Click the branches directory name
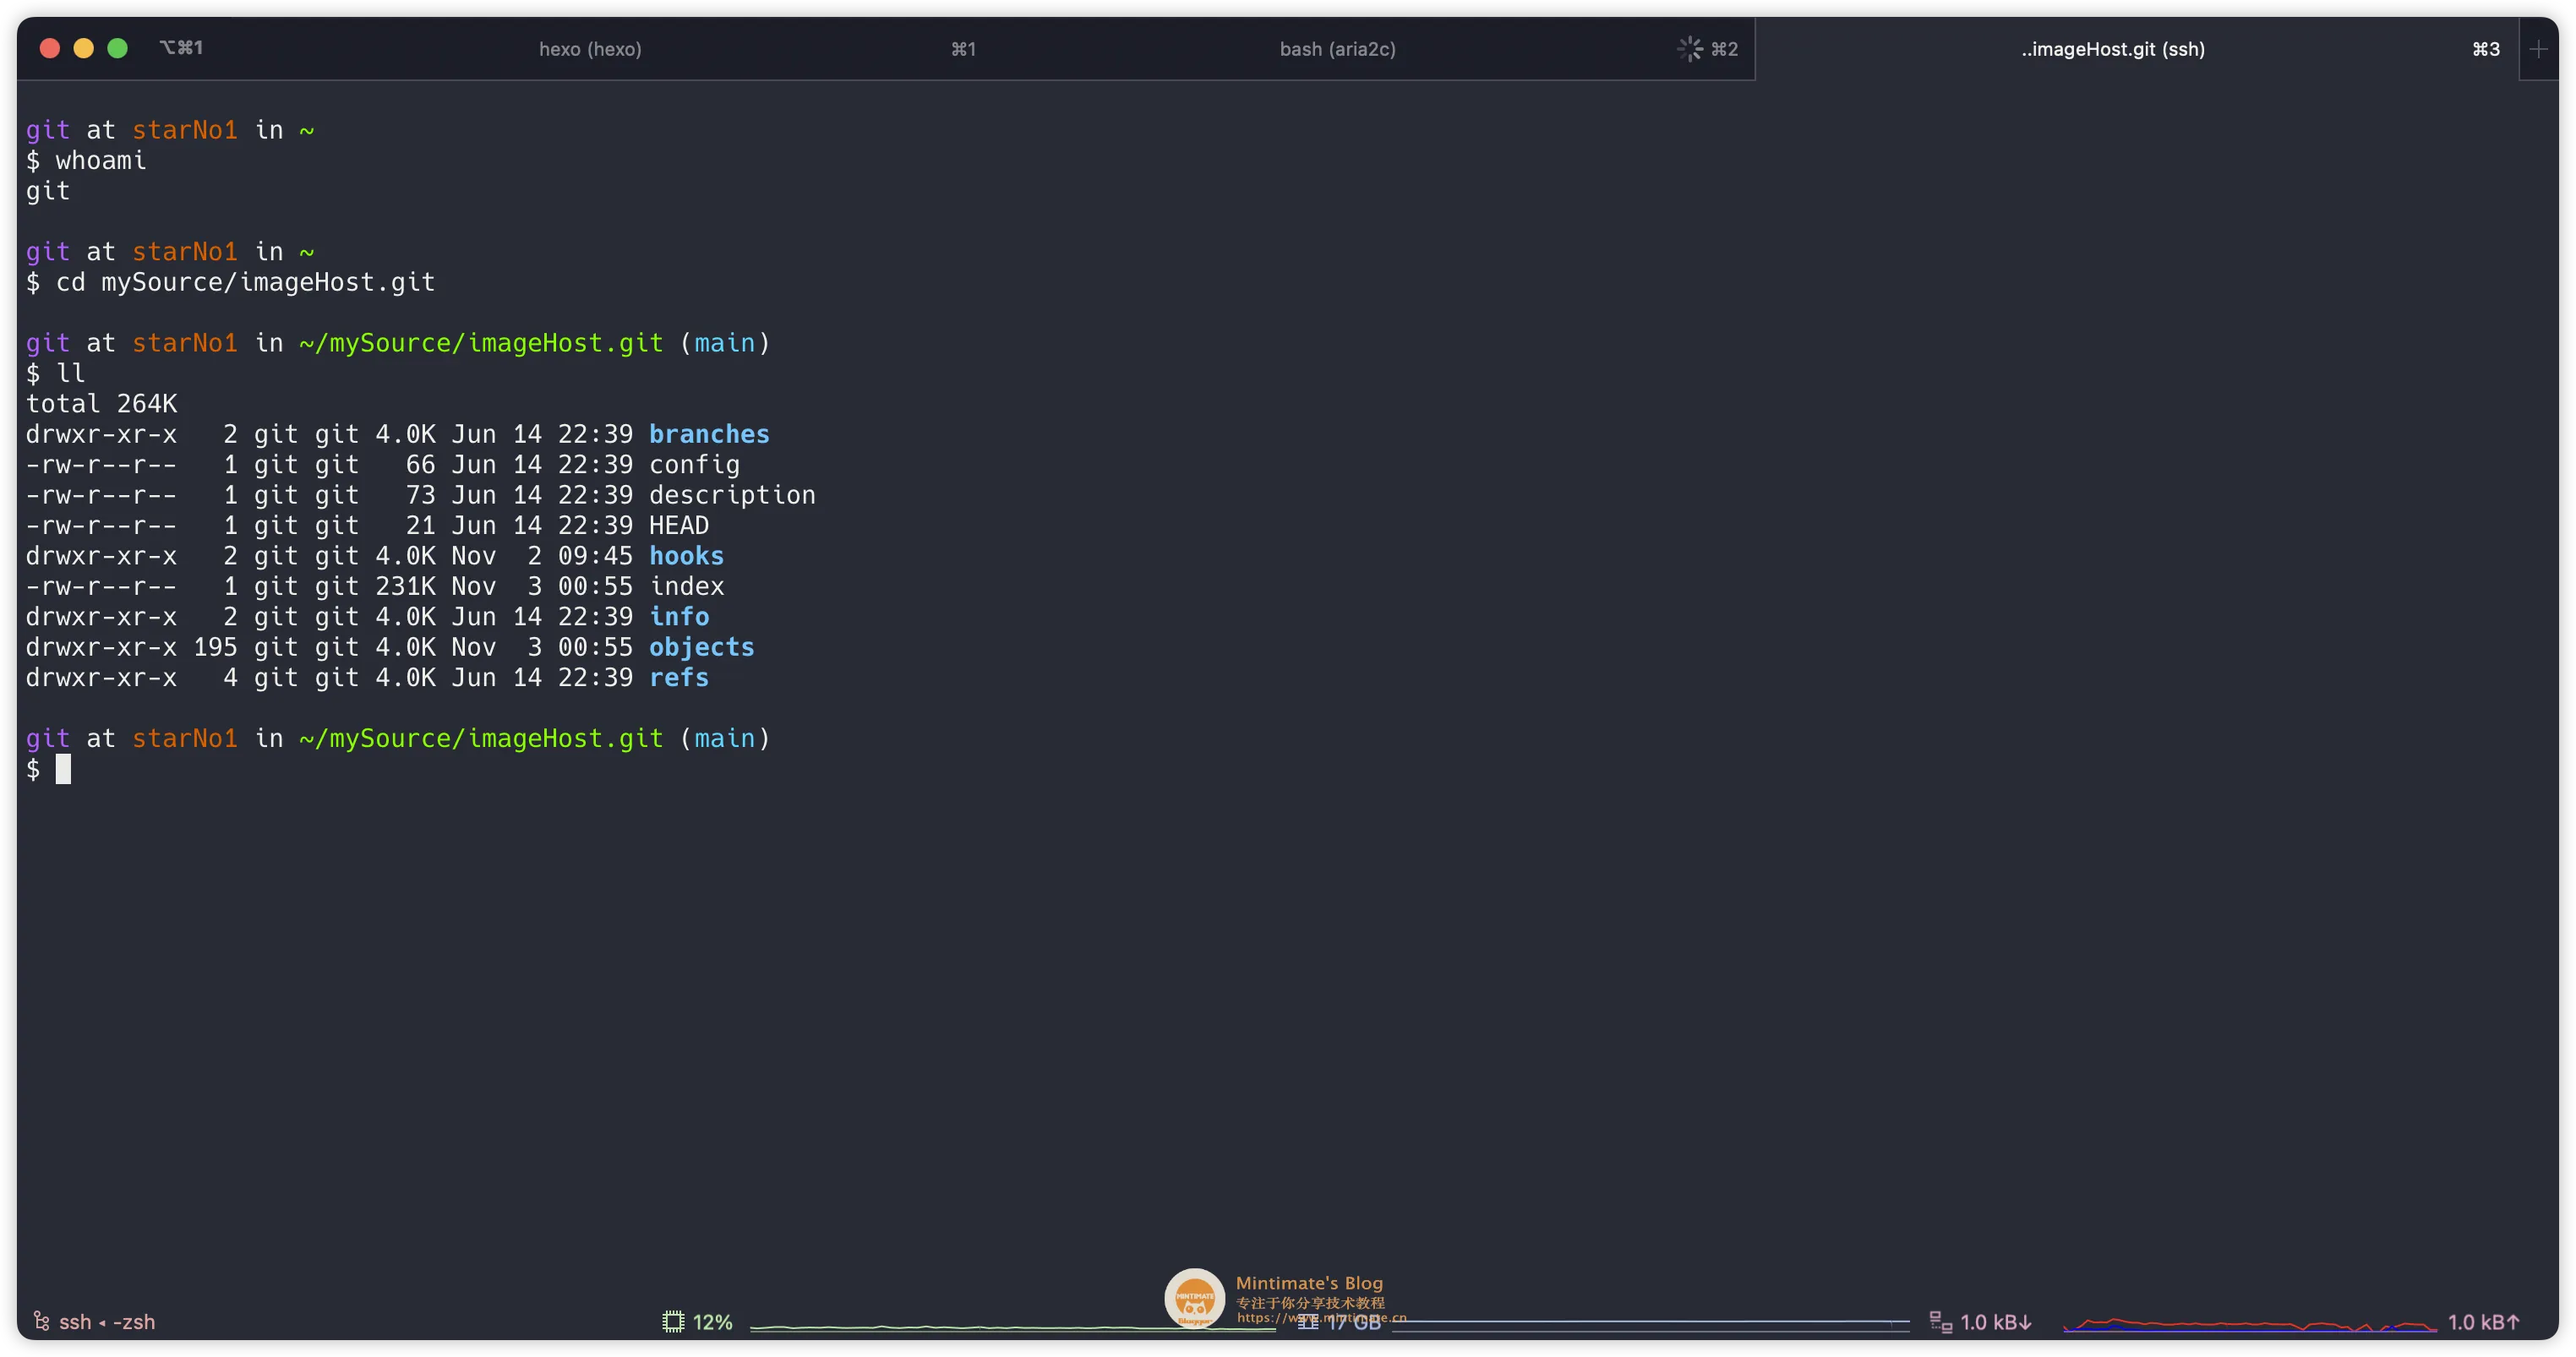Screen dimensions: 2576x1357 (x=709, y=434)
